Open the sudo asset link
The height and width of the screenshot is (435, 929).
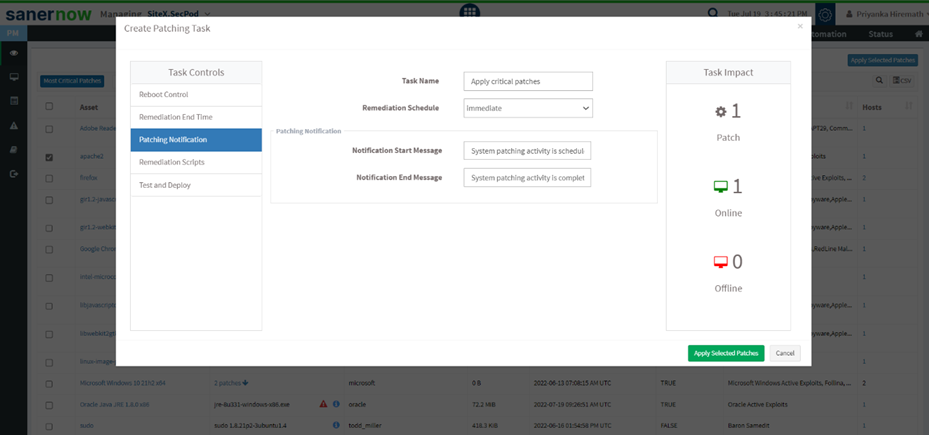point(87,426)
